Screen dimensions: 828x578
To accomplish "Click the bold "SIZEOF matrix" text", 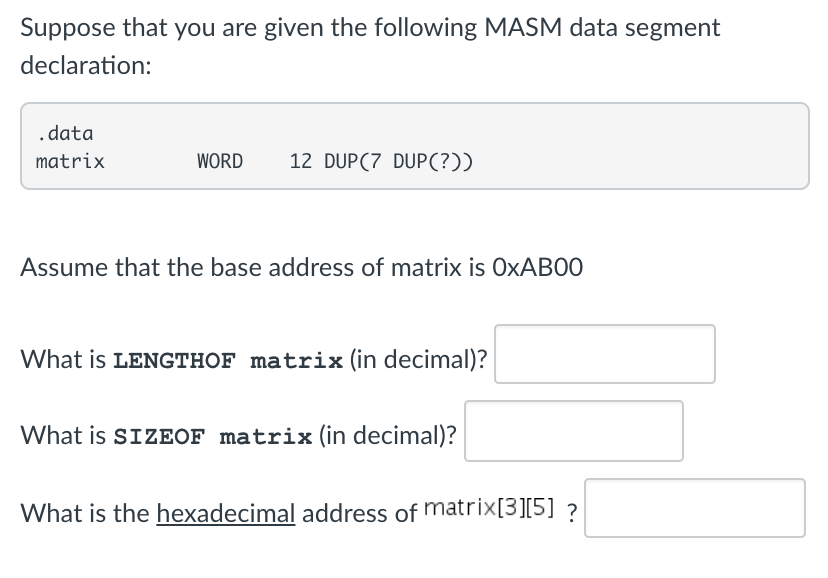I will tap(213, 437).
